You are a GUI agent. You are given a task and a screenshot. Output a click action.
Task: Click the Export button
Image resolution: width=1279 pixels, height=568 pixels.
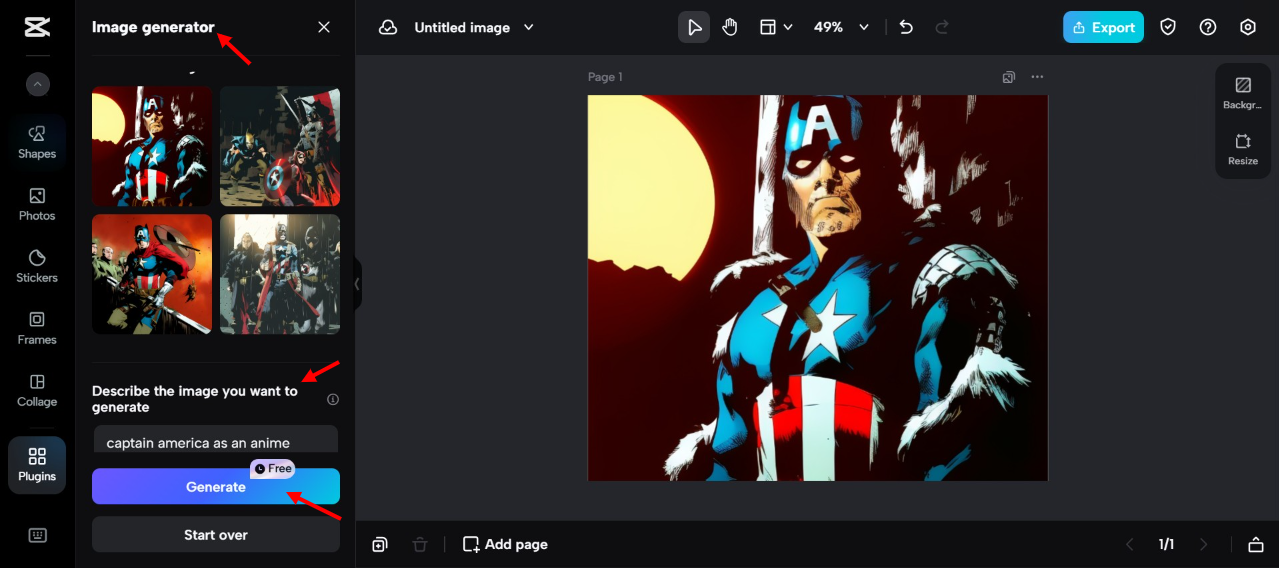click(1103, 27)
